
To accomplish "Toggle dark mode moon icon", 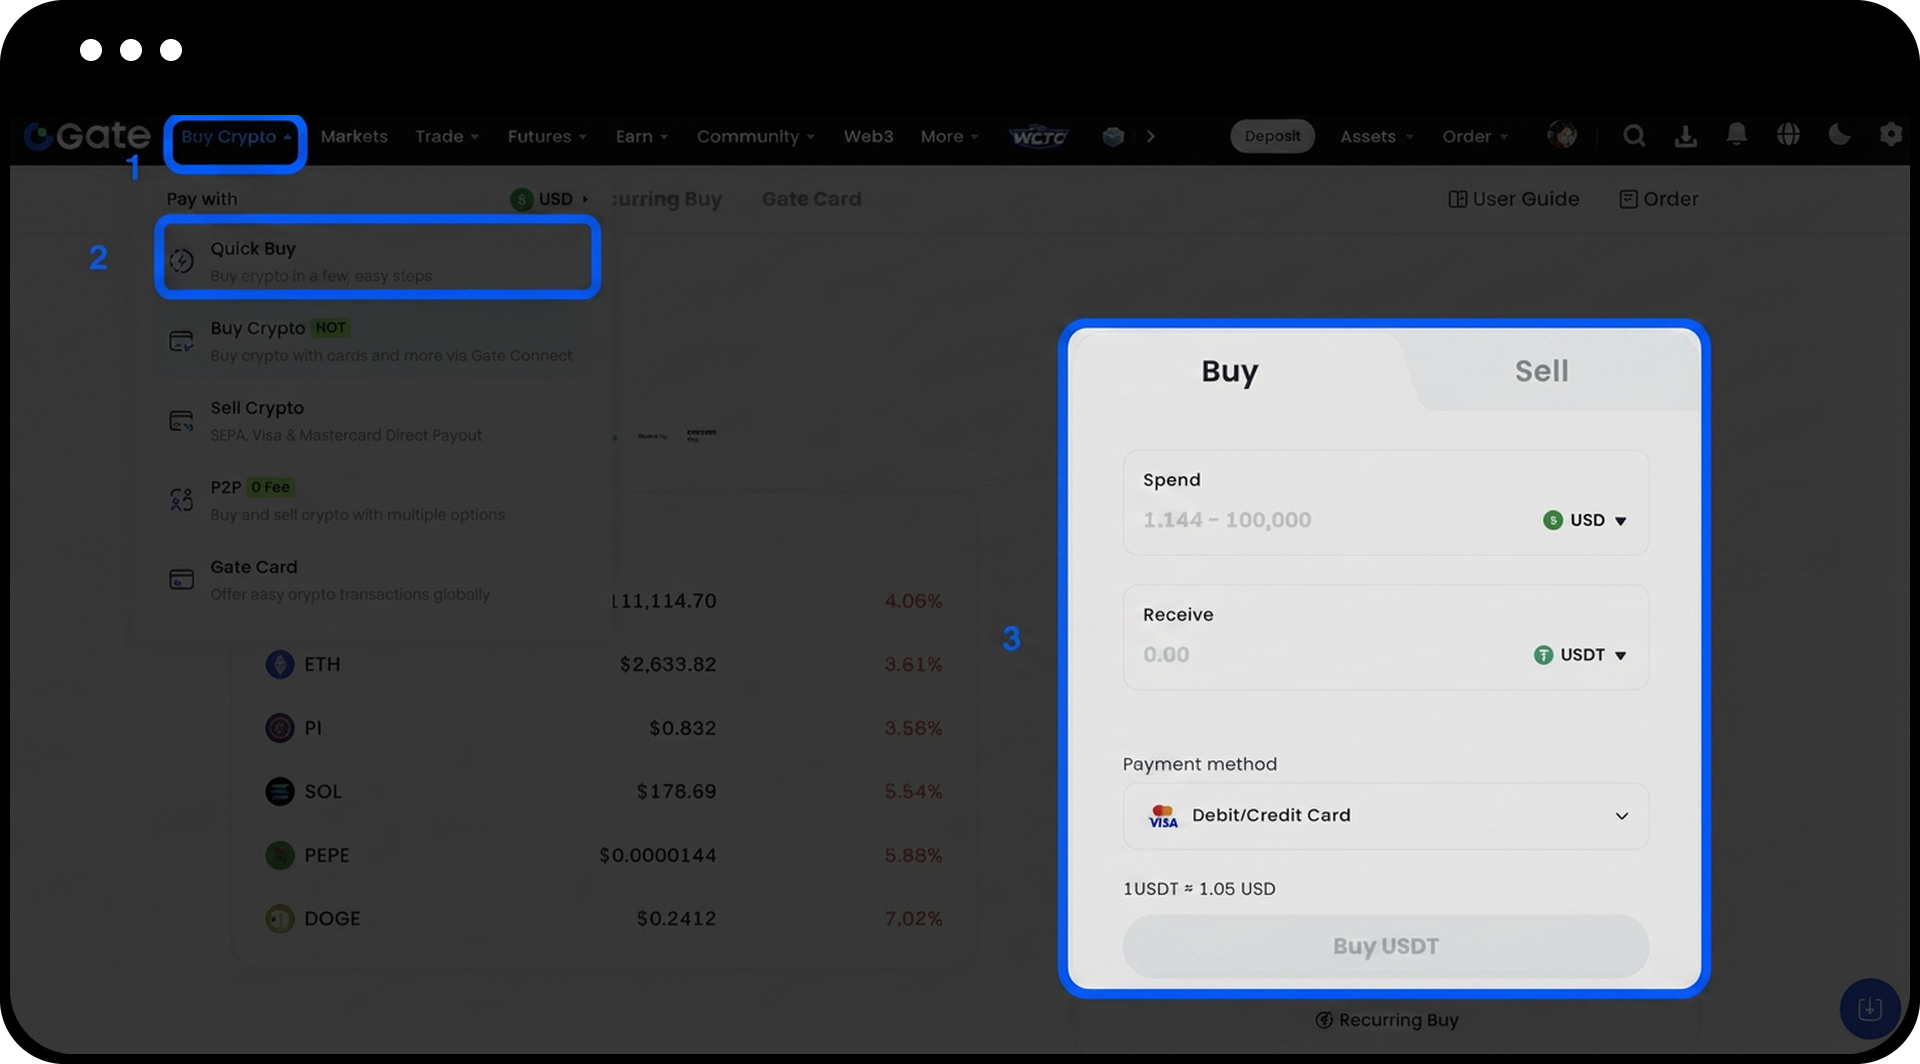I will pos(1839,135).
